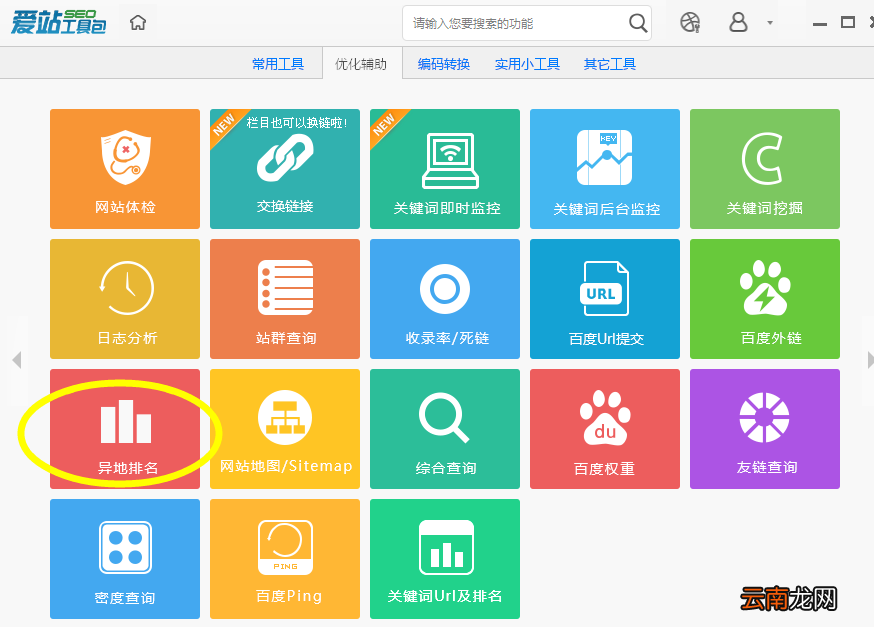This screenshot has width=874, height=627.
Task: Click the search magnifier icon
Action: (x=638, y=23)
